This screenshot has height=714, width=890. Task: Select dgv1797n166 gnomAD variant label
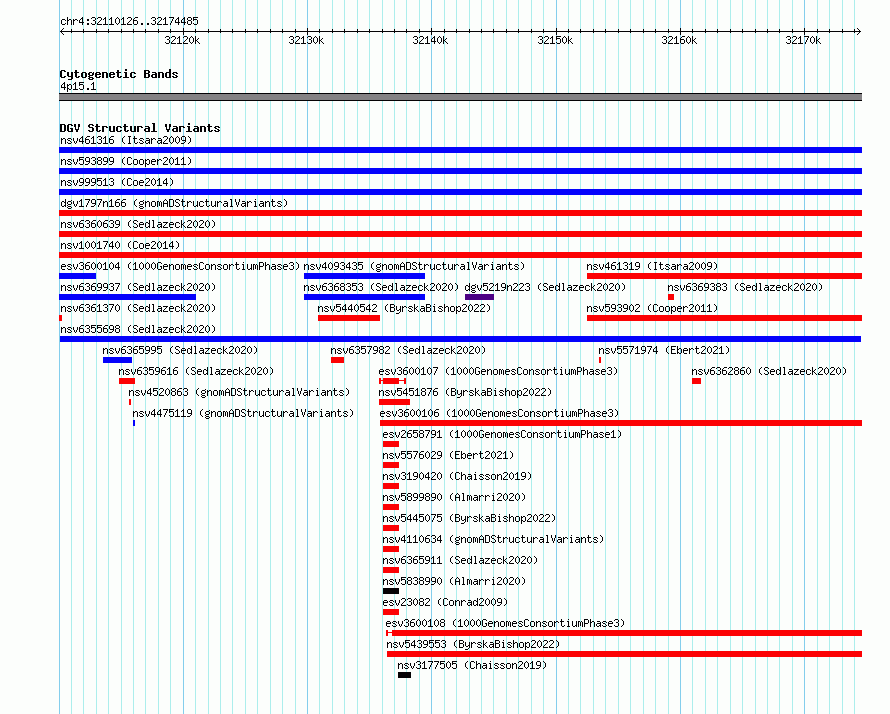(x=174, y=203)
